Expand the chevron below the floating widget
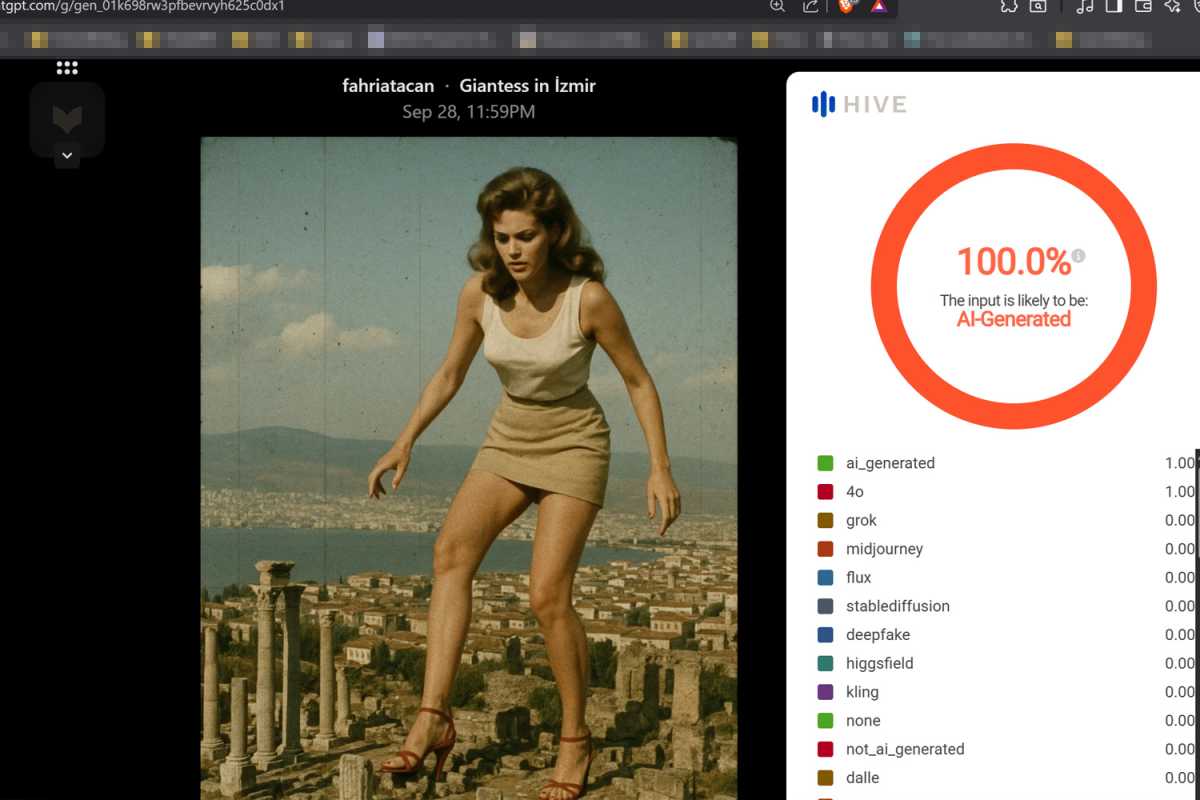1200x800 pixels. tap(67, 156)
